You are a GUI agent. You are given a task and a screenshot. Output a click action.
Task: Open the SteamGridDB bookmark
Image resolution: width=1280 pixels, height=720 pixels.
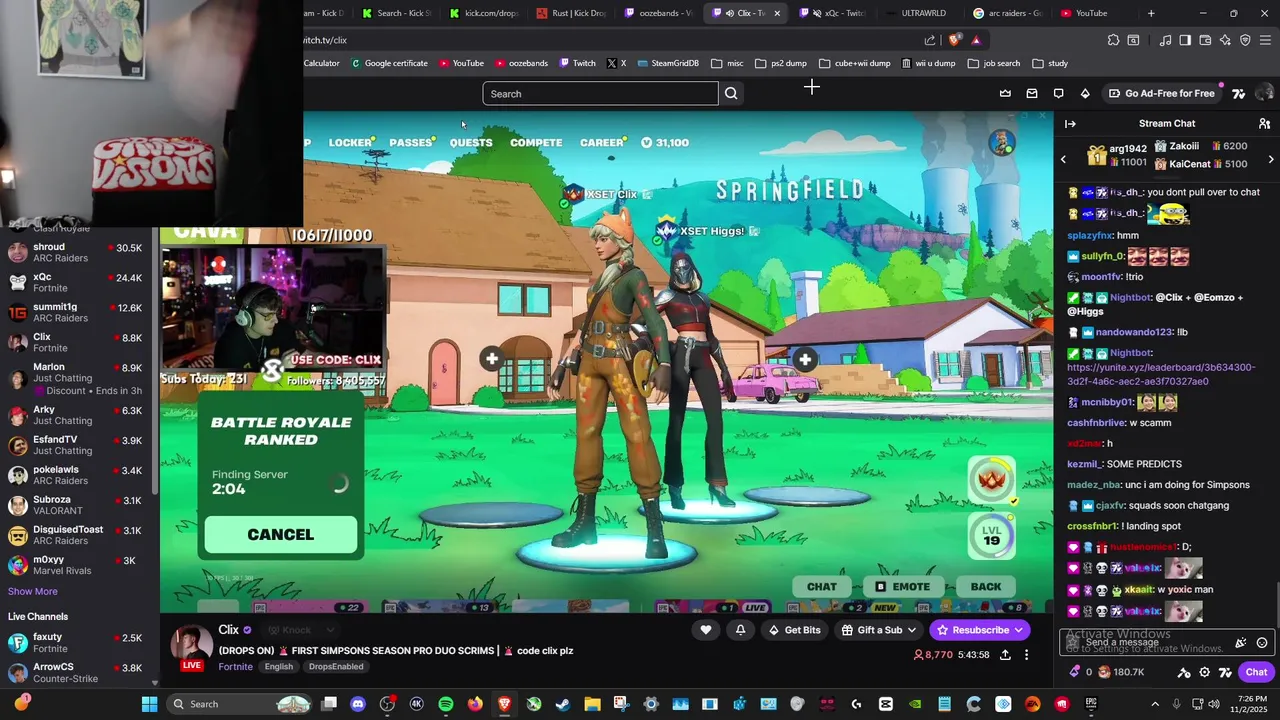pos(667,63)
